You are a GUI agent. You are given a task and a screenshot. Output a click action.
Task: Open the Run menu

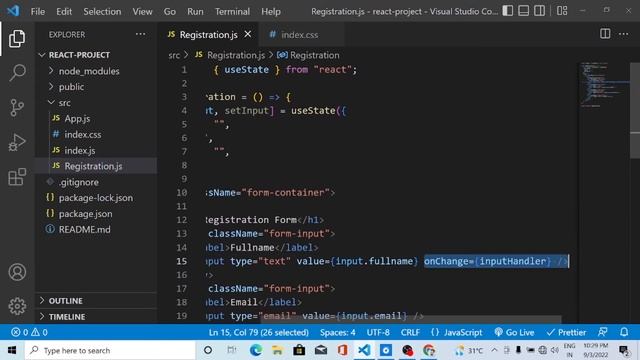tap(195, 11)
